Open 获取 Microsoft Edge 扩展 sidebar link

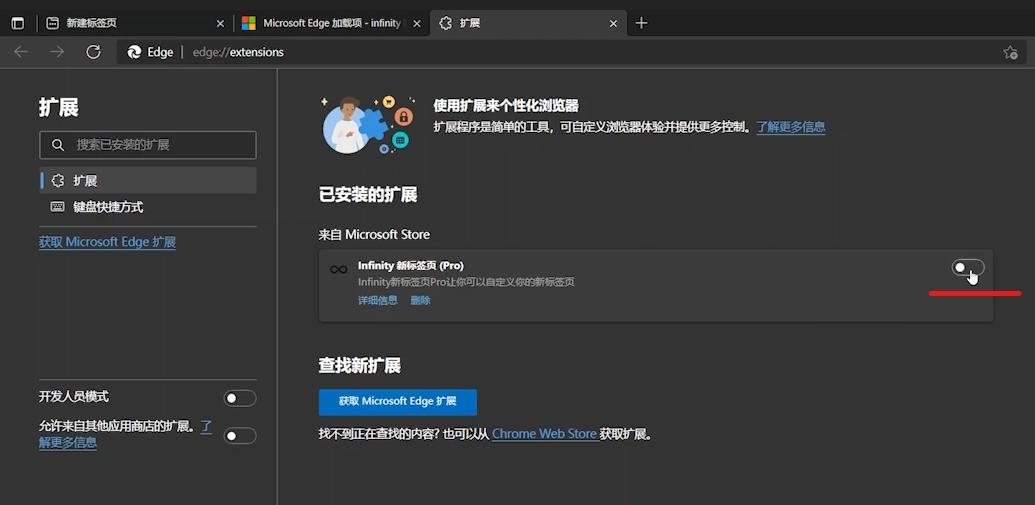[x=107, y=242]
